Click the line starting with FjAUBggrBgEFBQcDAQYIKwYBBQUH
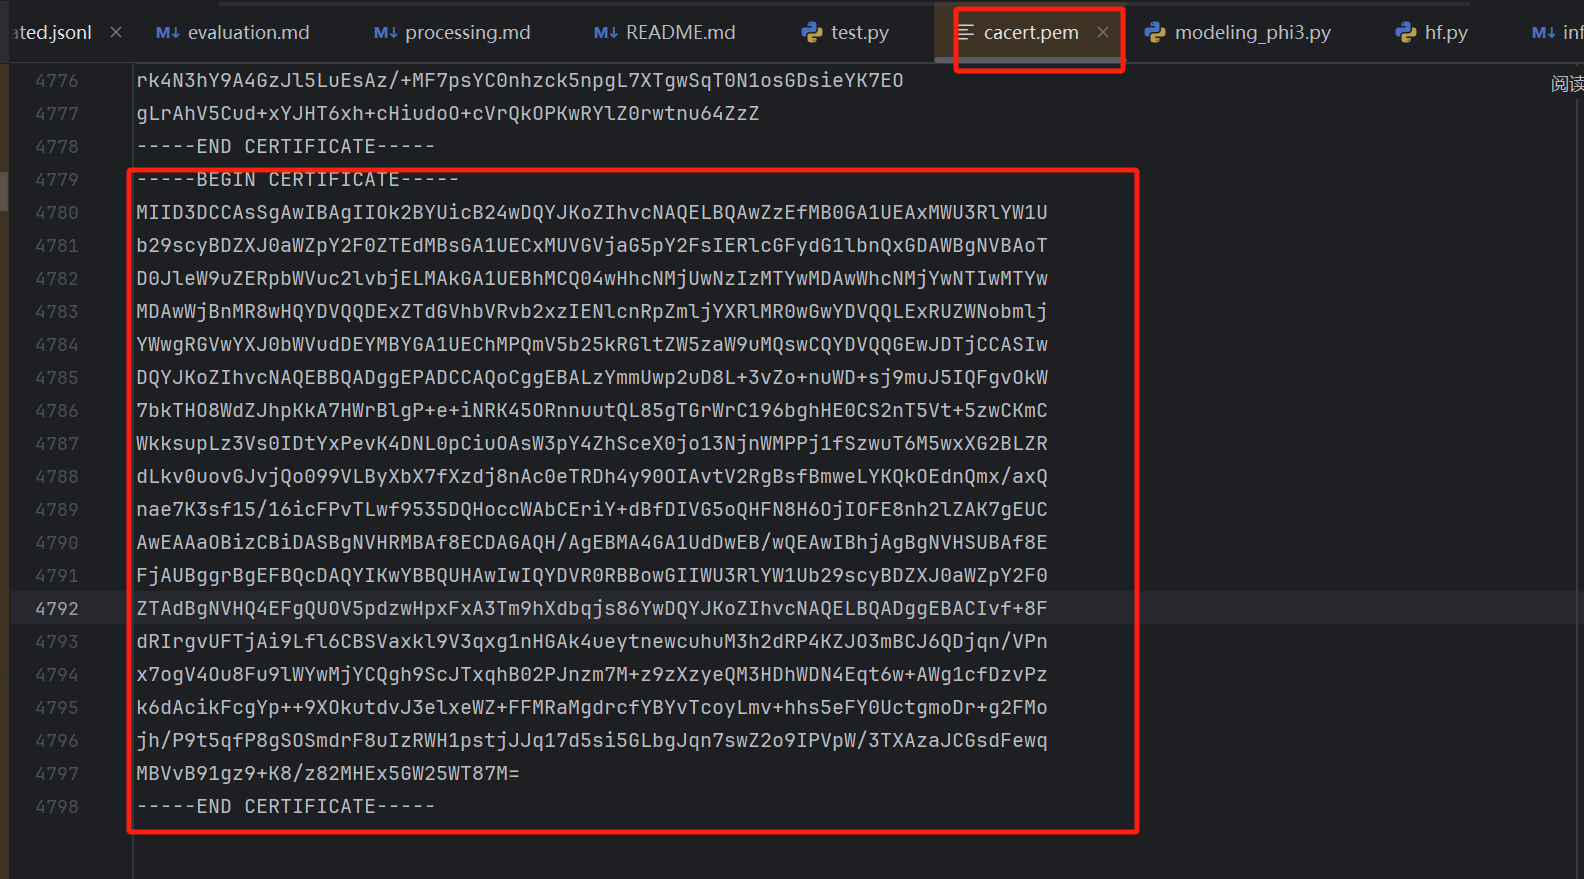The width and height of the screenshot is (1584, 879). 592,575
